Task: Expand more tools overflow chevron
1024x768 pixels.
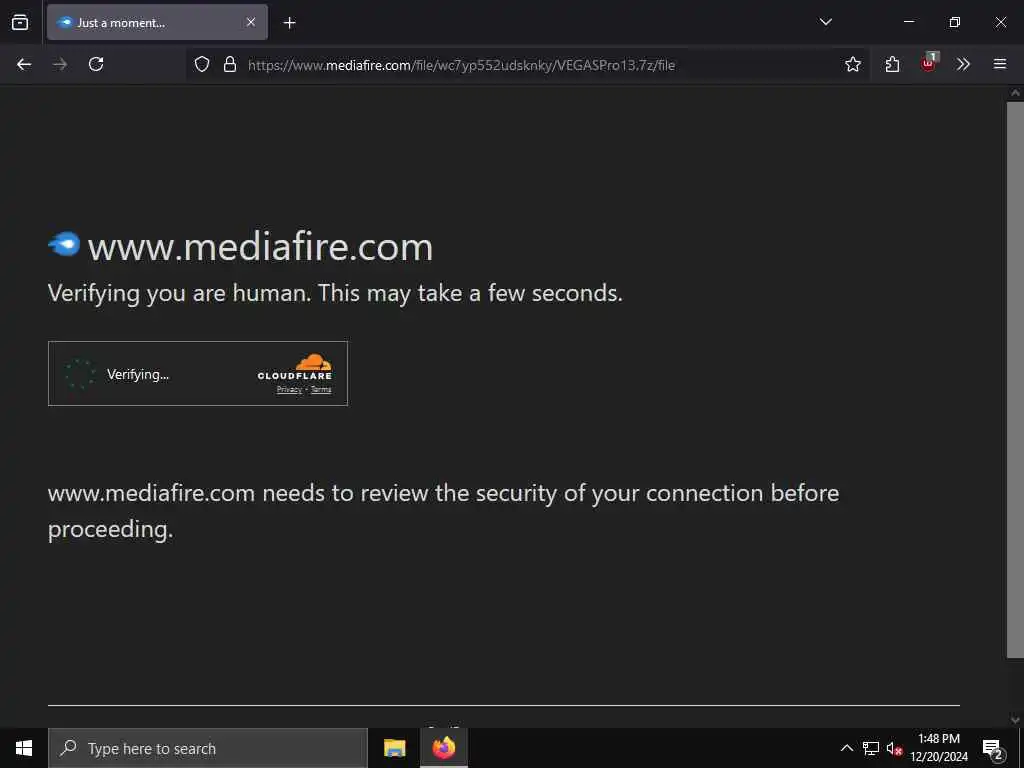Action: click(x=963, y=64)
